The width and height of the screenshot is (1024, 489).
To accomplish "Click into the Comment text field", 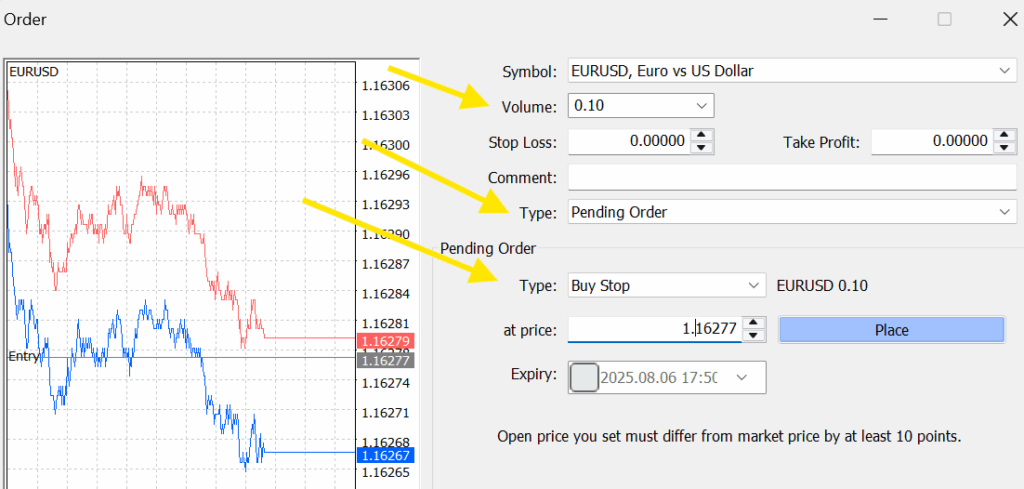I will point(791,178).
